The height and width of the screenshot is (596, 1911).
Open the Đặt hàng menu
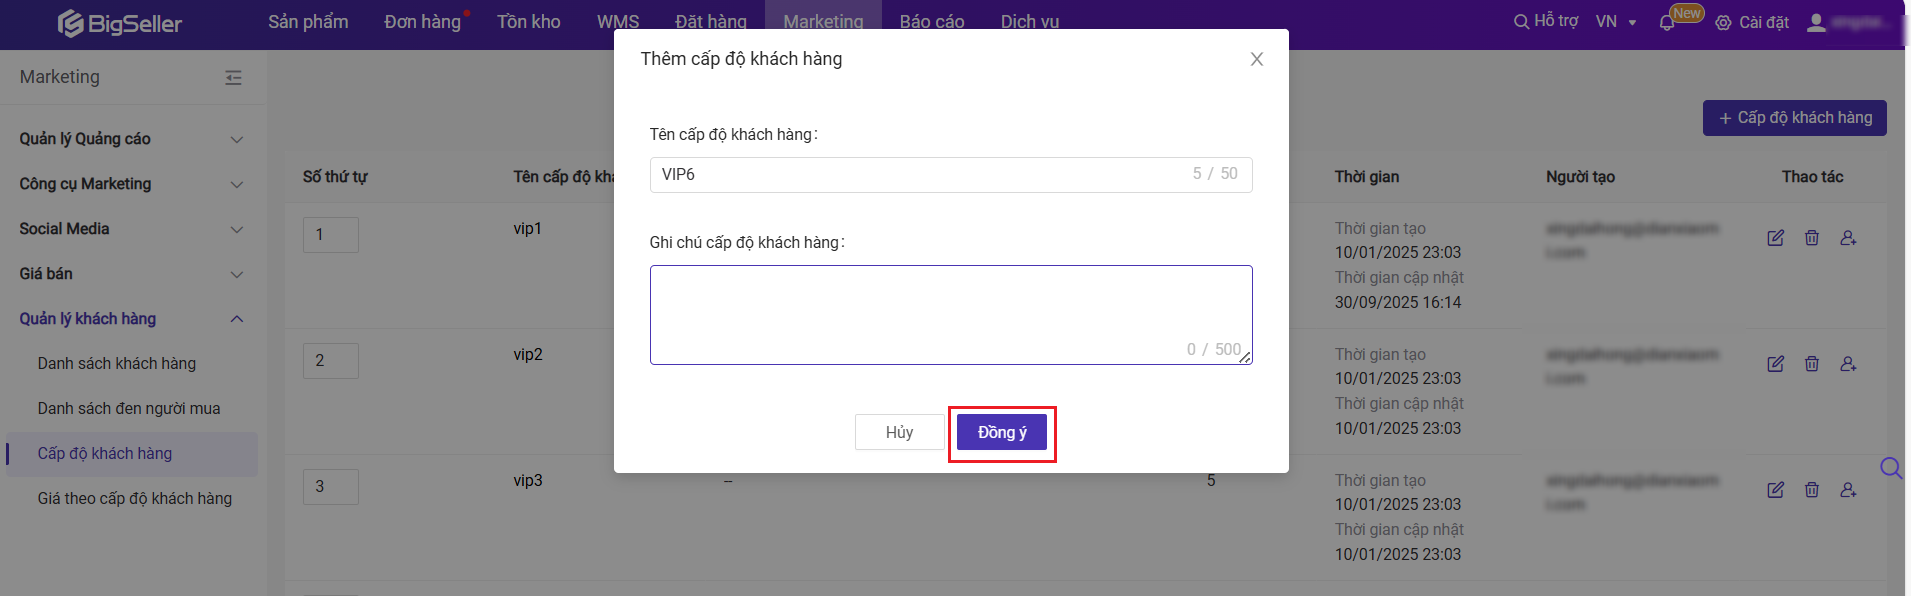(x=711, y=22)
